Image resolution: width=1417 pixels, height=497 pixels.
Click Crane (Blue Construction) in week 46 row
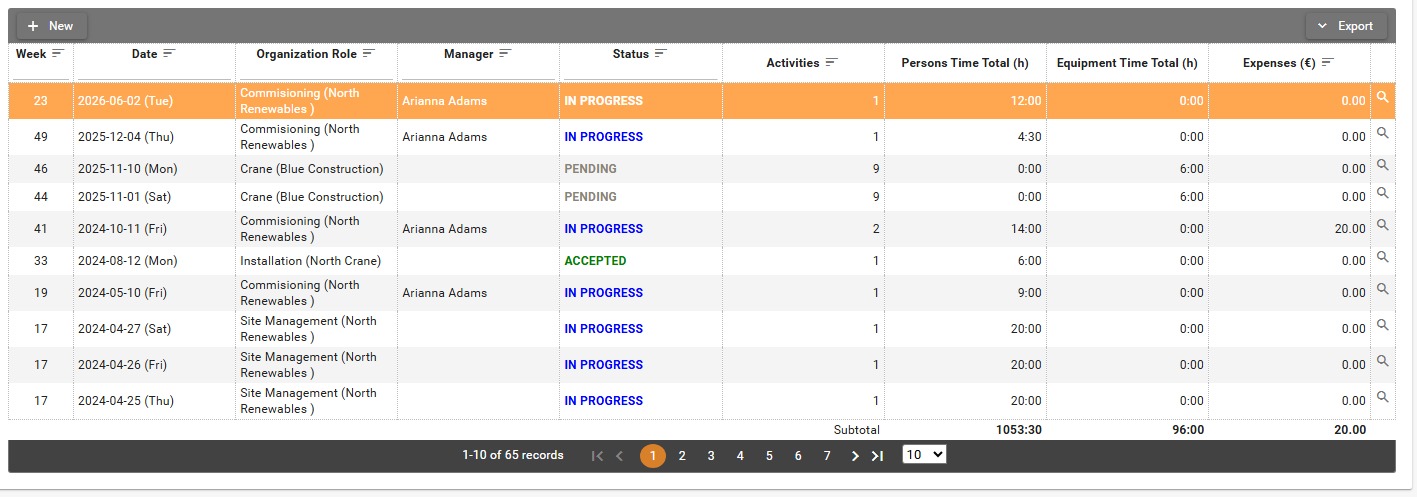click(x=312, y=169)
